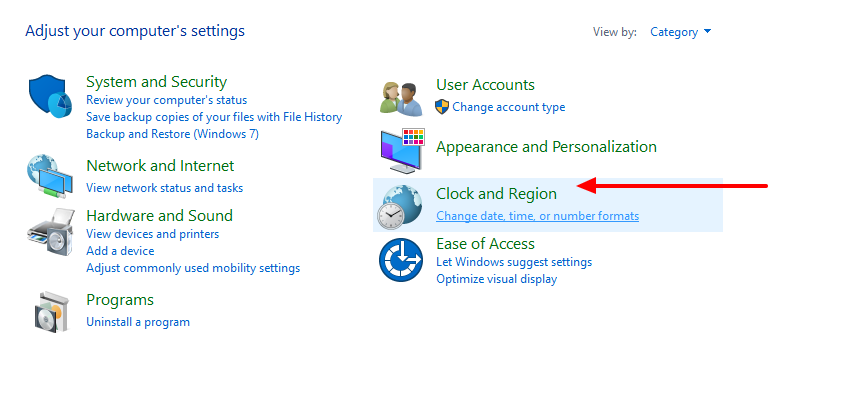Screen dimensions: 860x405
Task: Open the Clock and Region category
Action: point(496,194)
